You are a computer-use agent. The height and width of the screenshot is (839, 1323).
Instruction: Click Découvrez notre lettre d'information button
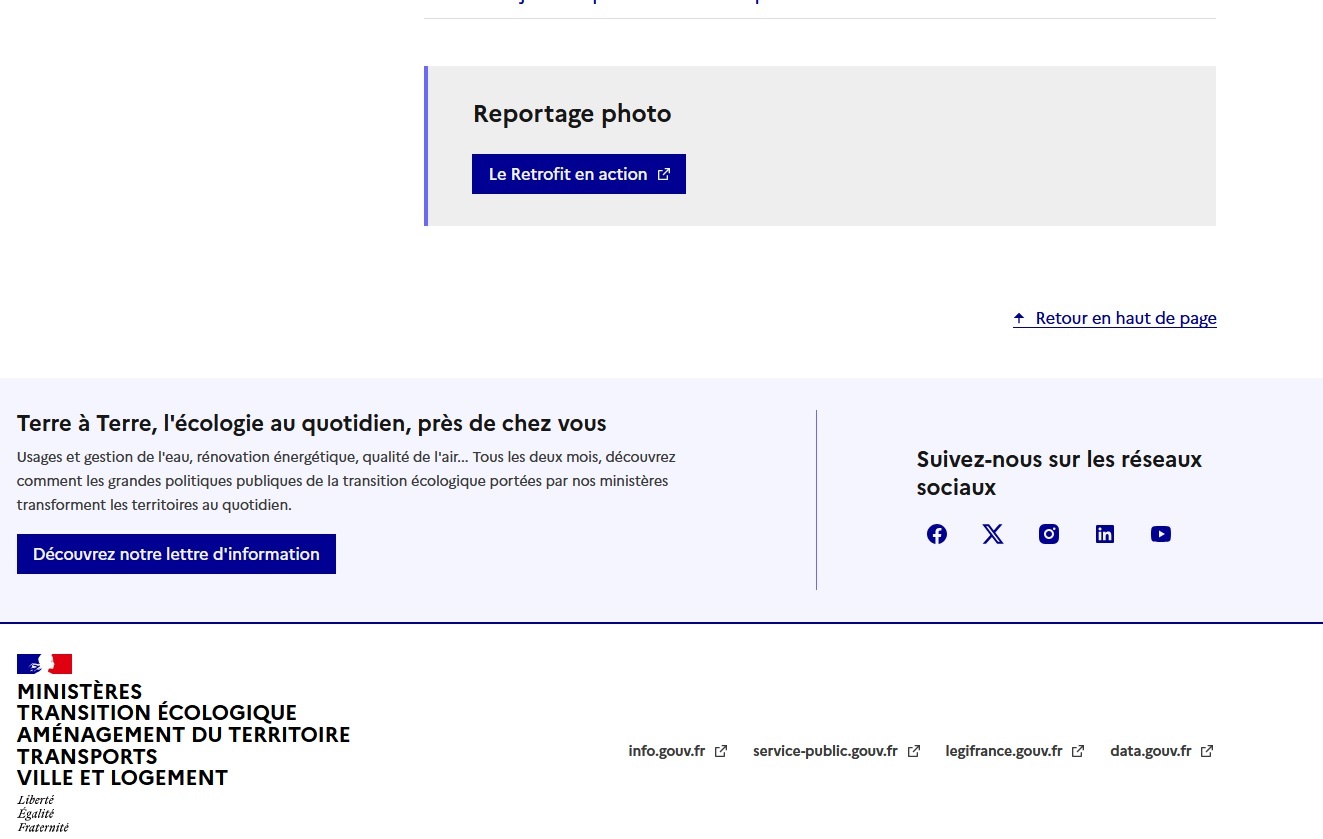point(176,554)
